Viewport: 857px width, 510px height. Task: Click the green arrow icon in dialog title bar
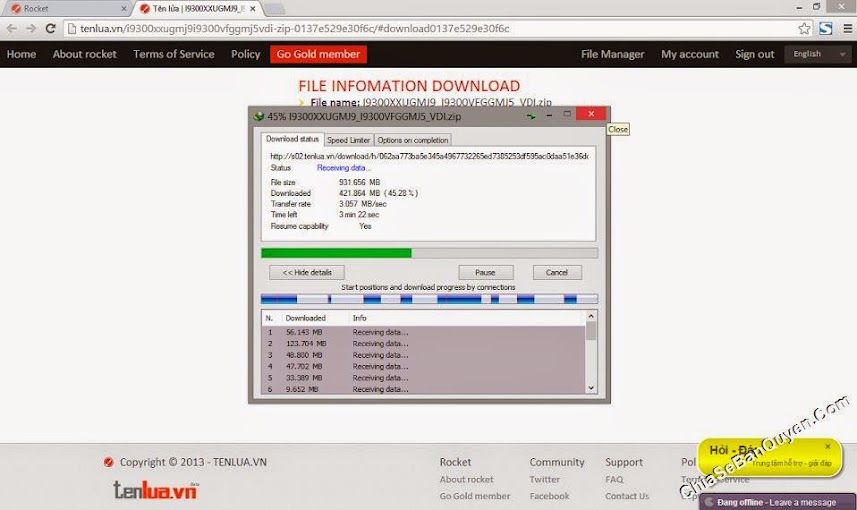531,116
